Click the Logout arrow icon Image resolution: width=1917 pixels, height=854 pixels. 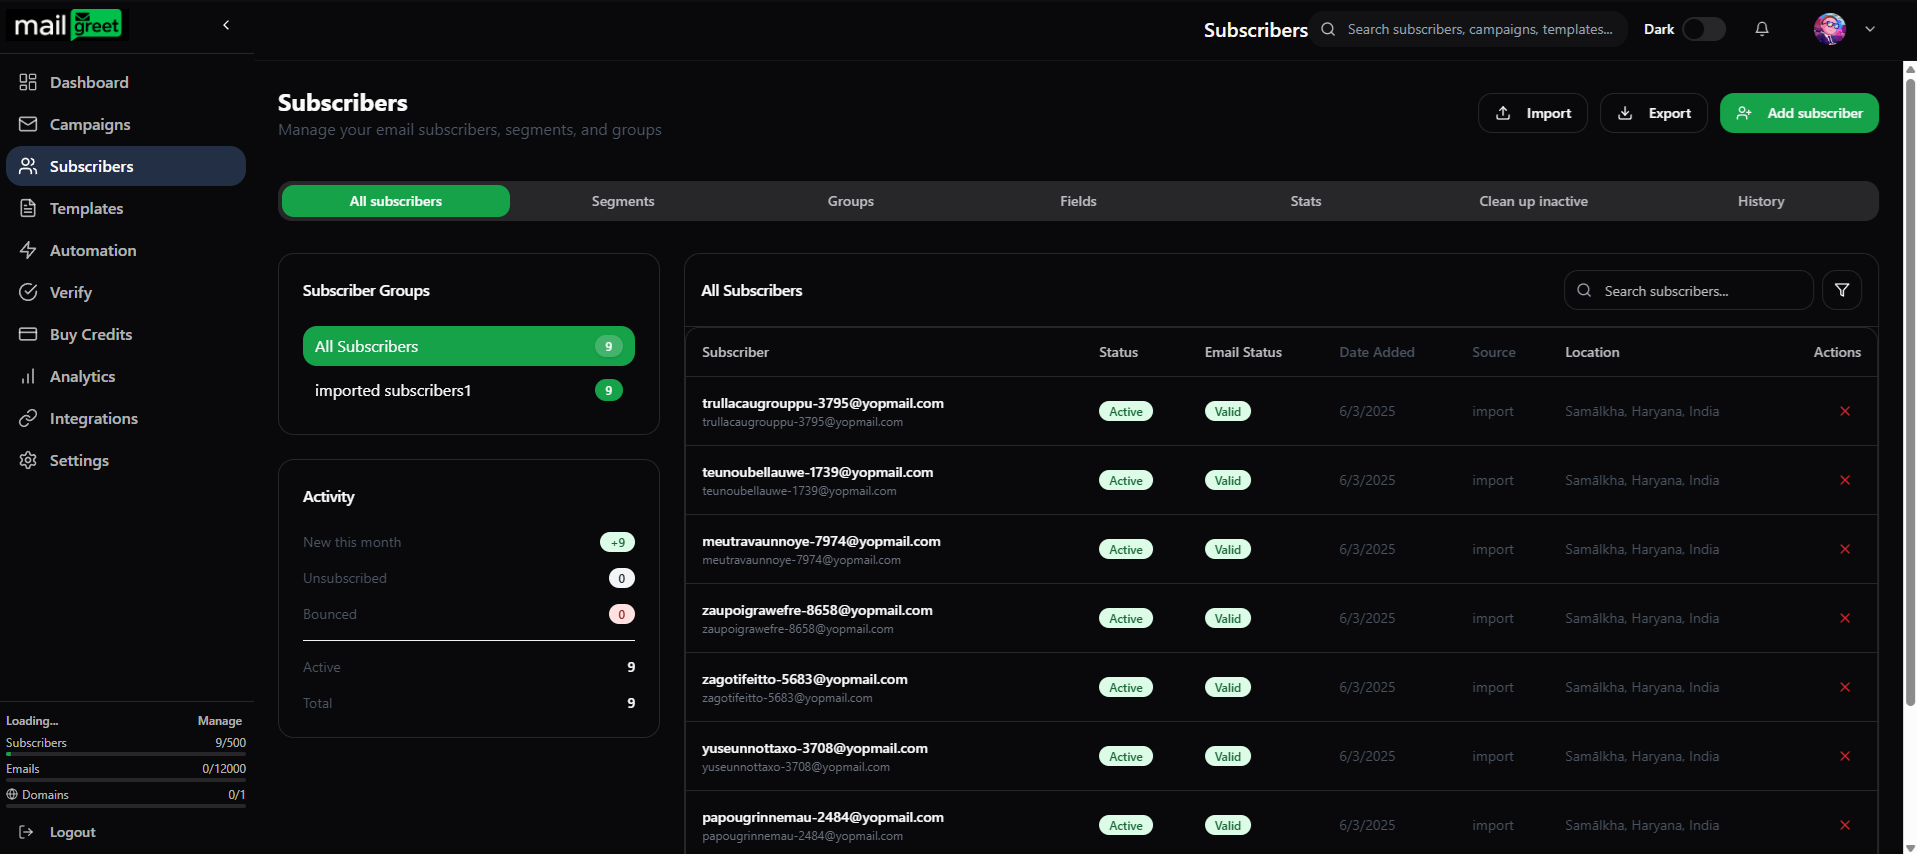27,832
